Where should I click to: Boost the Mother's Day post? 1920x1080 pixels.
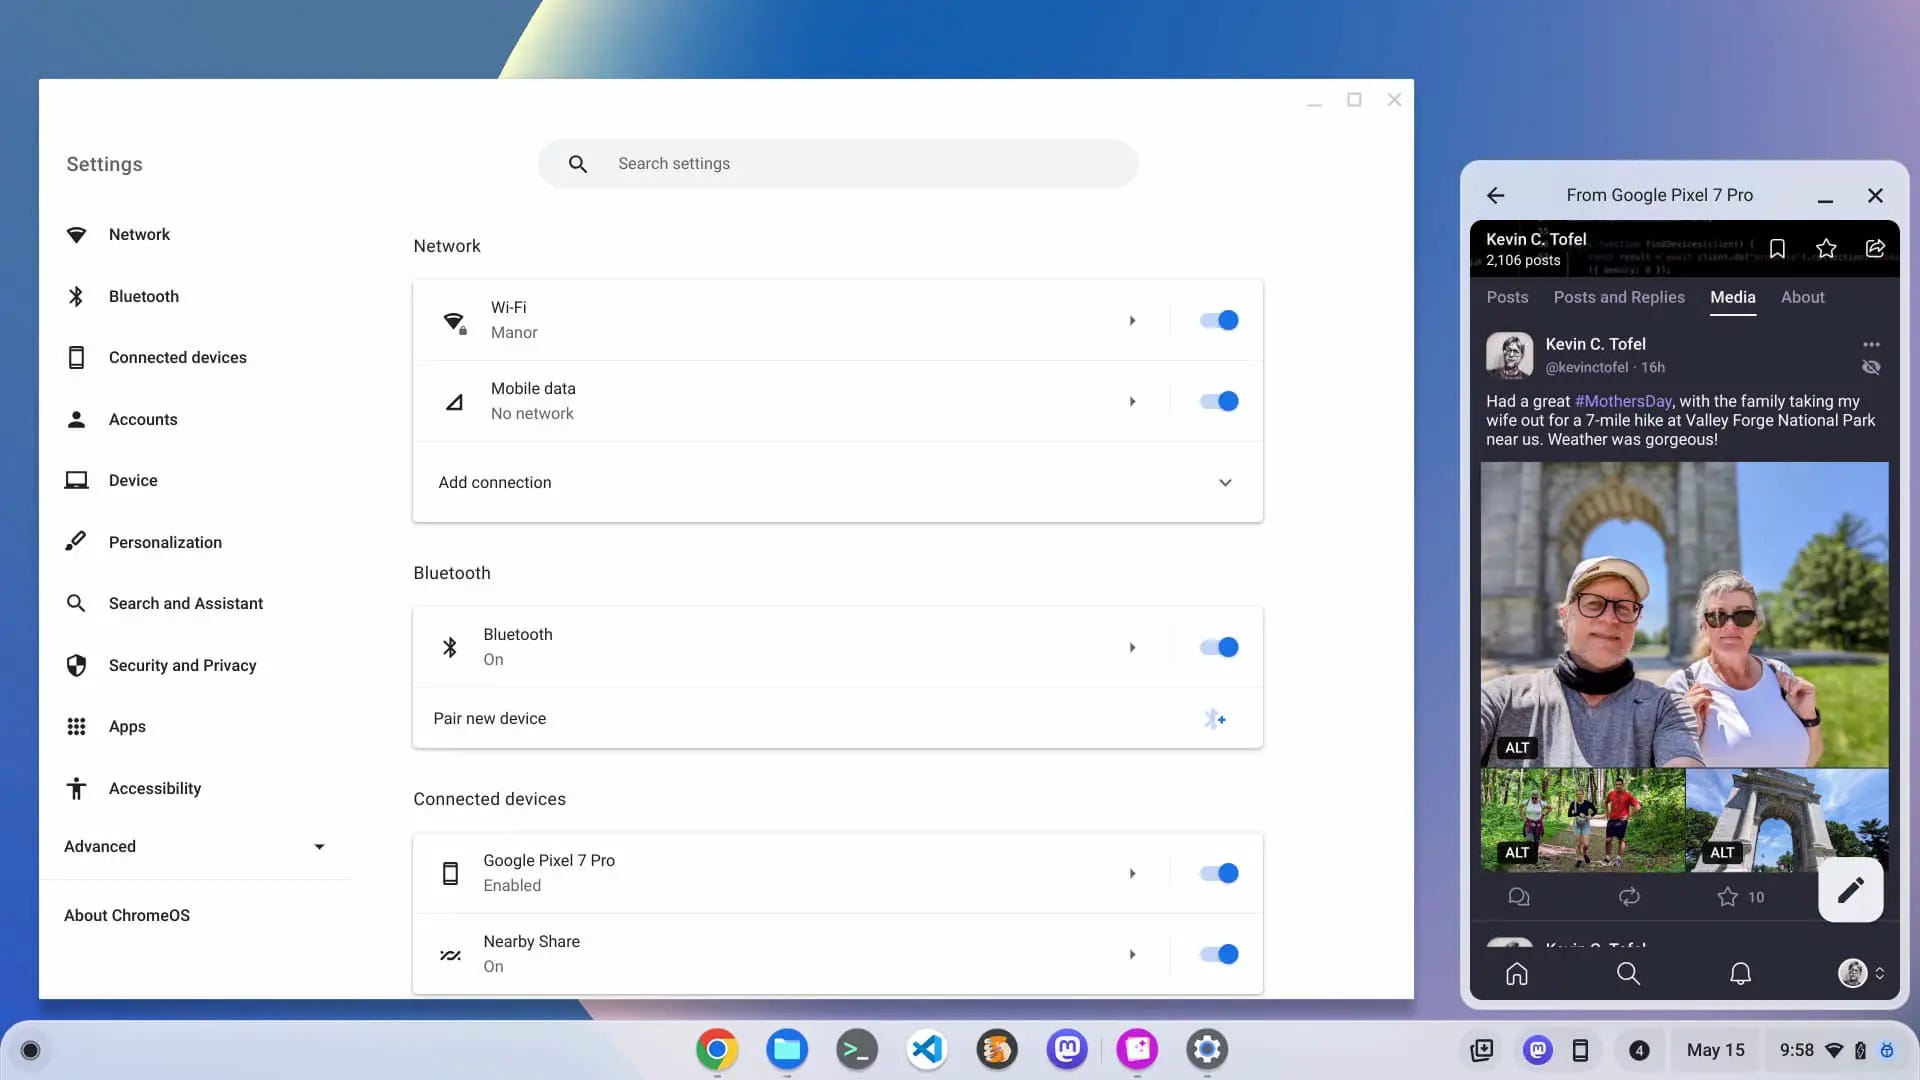[x=1629, y=897]
